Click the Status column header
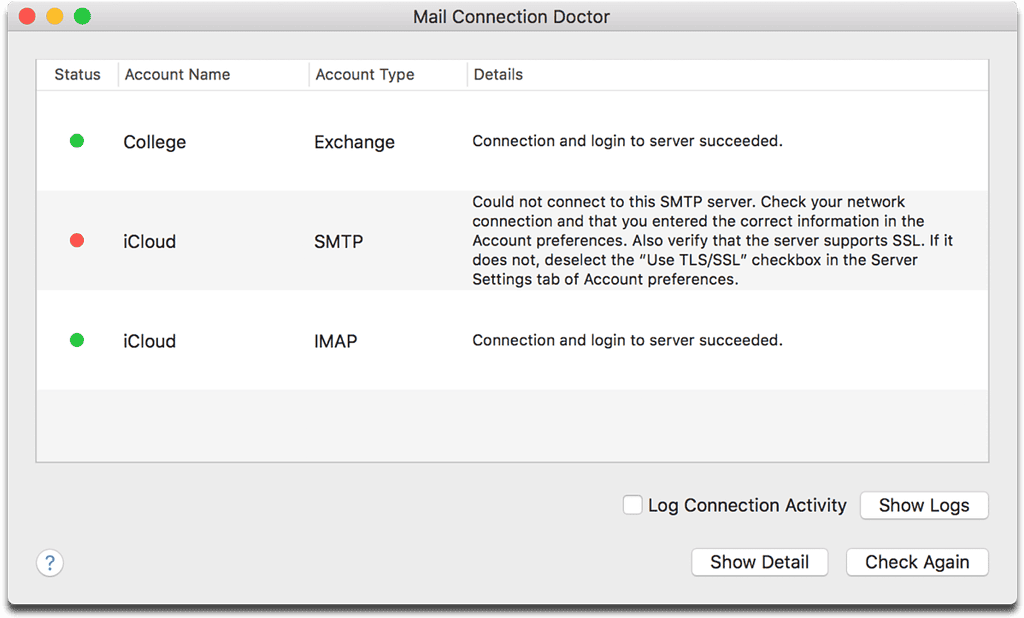Screen dimensions: 1024x618 (77, 74)
